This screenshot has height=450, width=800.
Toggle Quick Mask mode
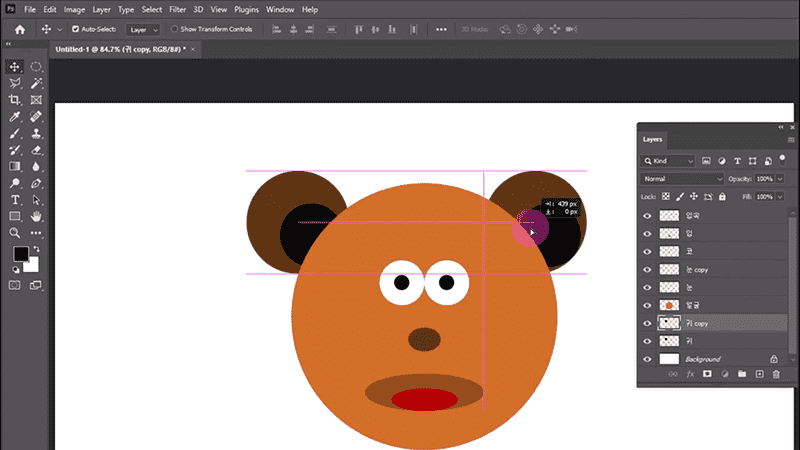pyautogui.click(x=15, y=285)
